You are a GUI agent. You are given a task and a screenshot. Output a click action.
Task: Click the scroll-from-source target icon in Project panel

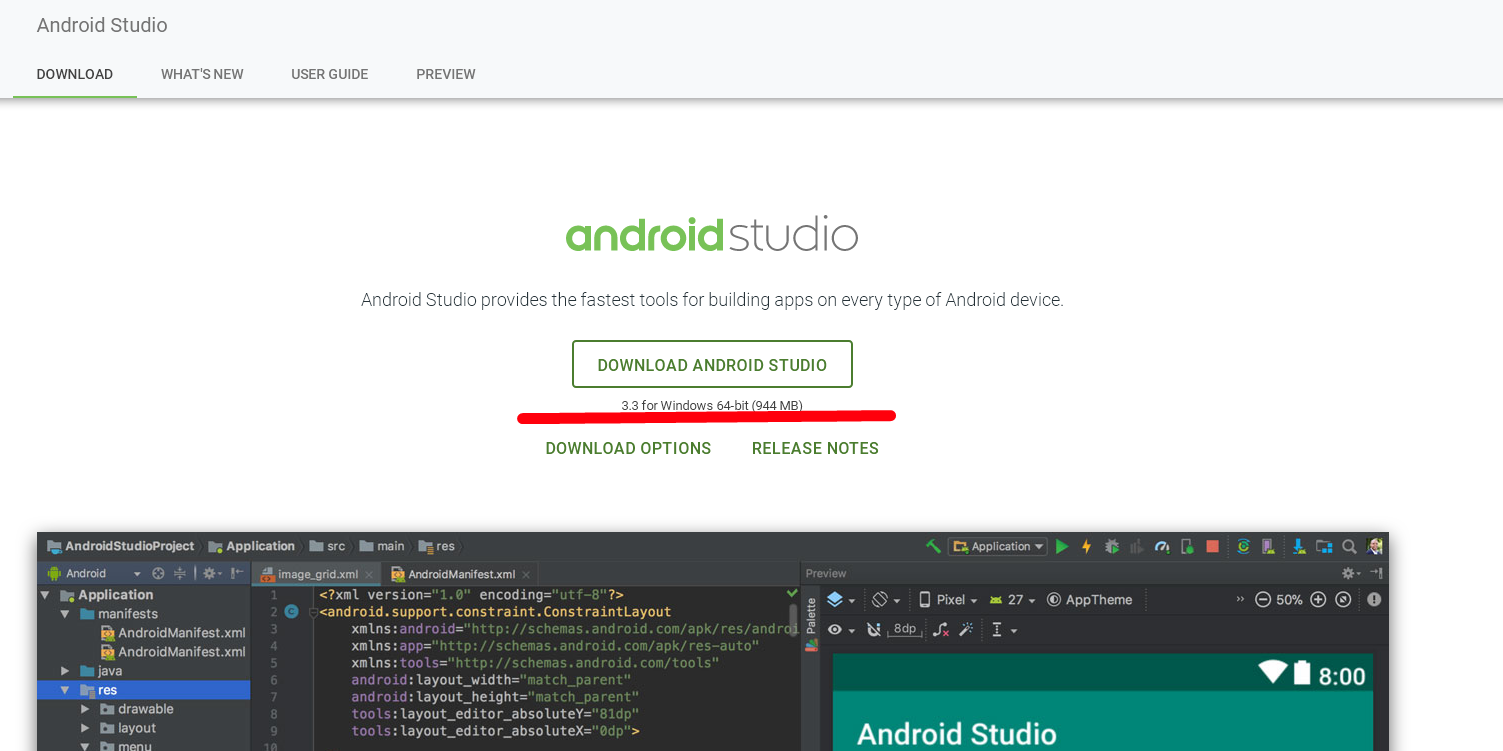(x=158, y=573)
